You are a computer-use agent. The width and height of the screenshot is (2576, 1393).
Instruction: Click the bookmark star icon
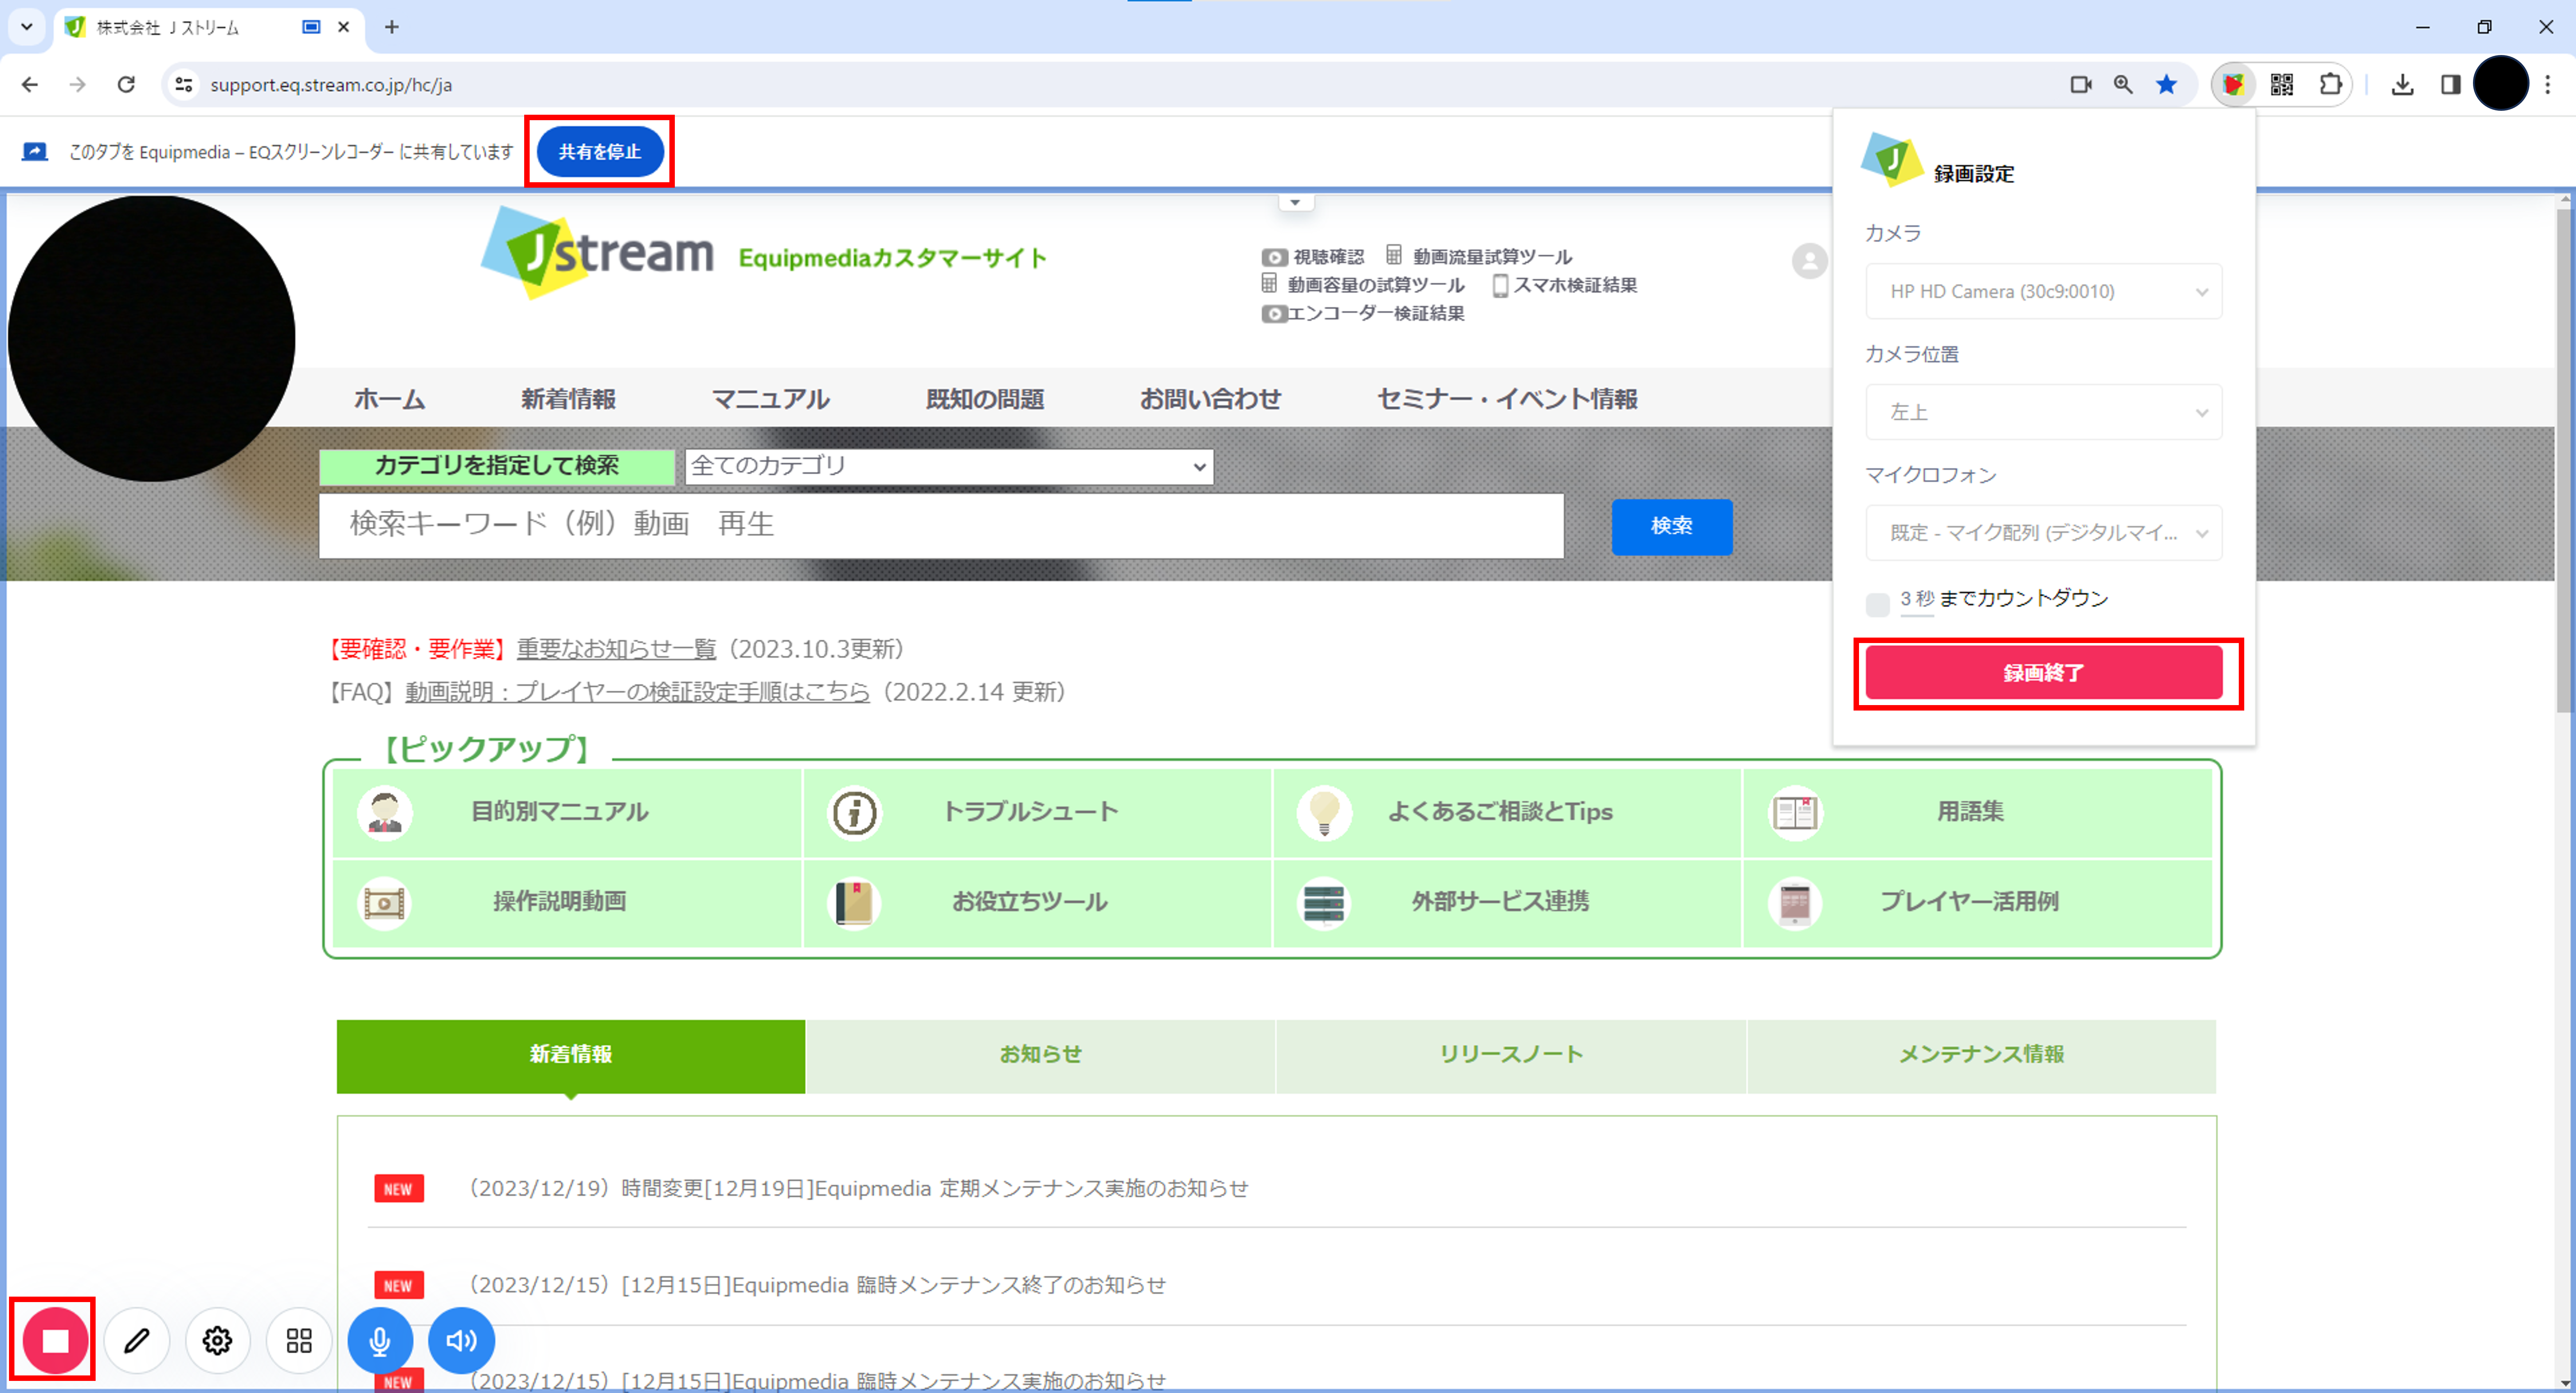pyautogui.click(x=2167, y=85)
